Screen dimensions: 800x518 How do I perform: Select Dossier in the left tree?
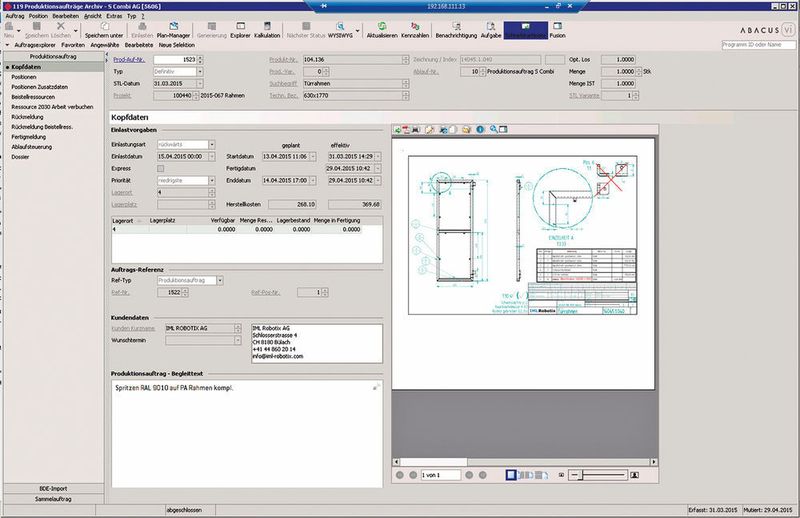click(20, 157)
